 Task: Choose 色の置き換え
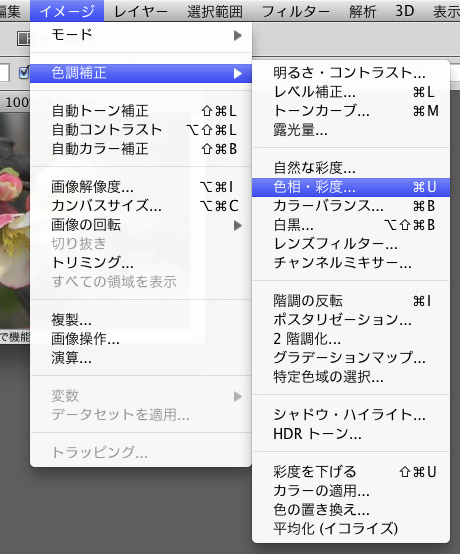click(351, 510)
